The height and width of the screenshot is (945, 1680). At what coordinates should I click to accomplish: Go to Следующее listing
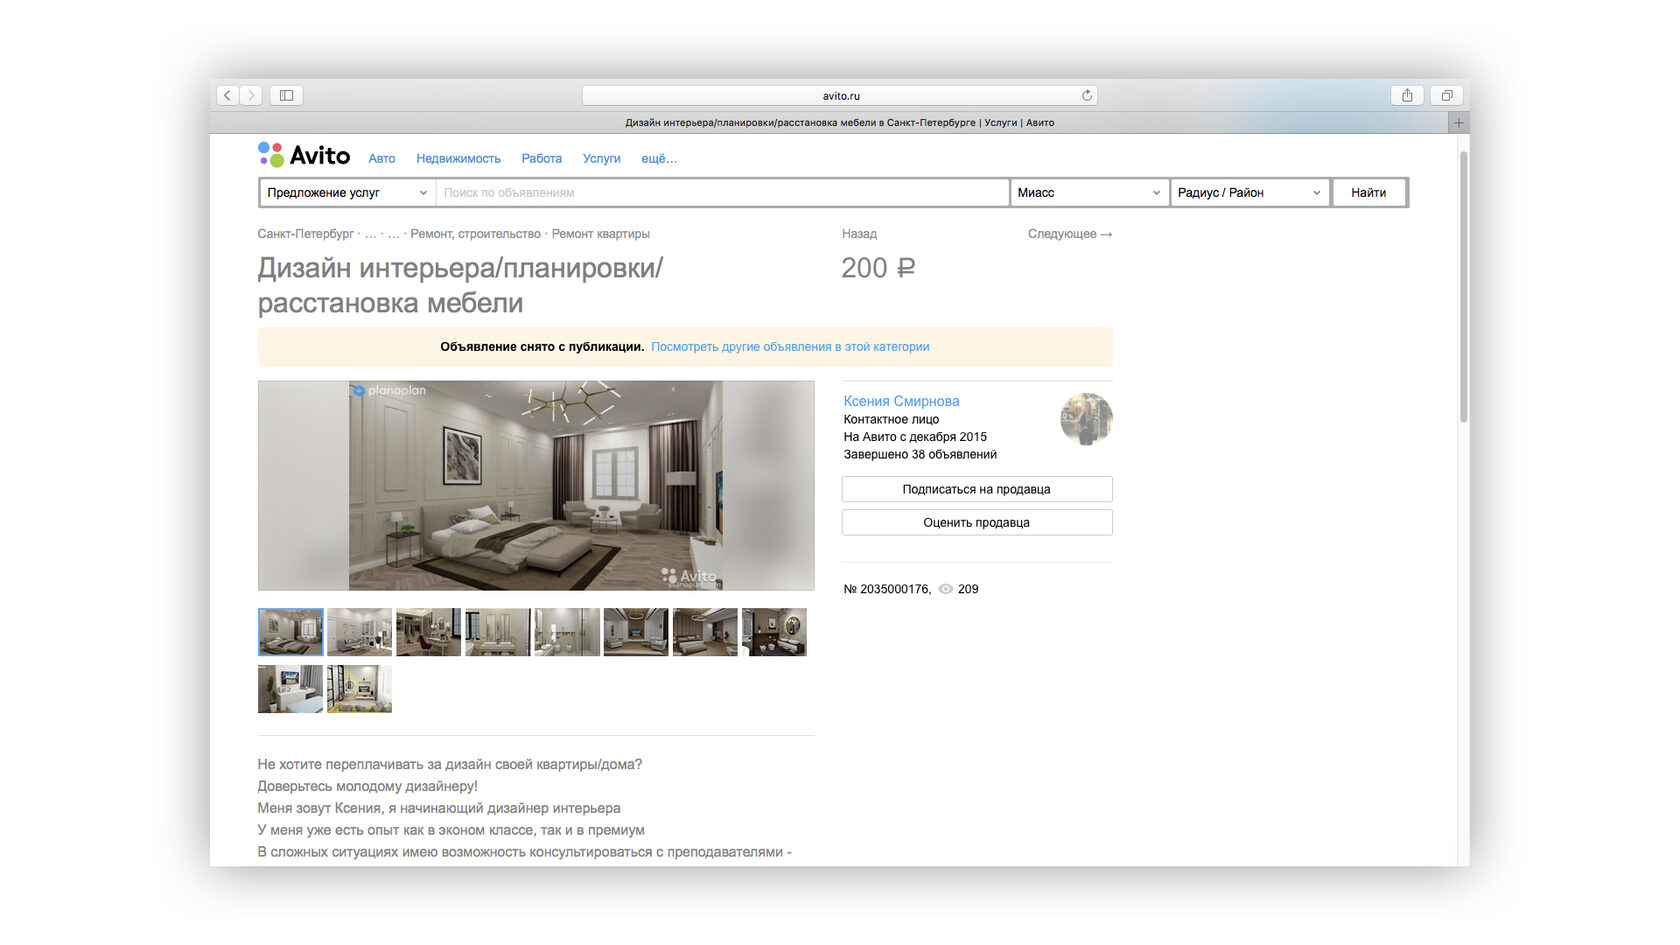click(x=1070, y=234)
